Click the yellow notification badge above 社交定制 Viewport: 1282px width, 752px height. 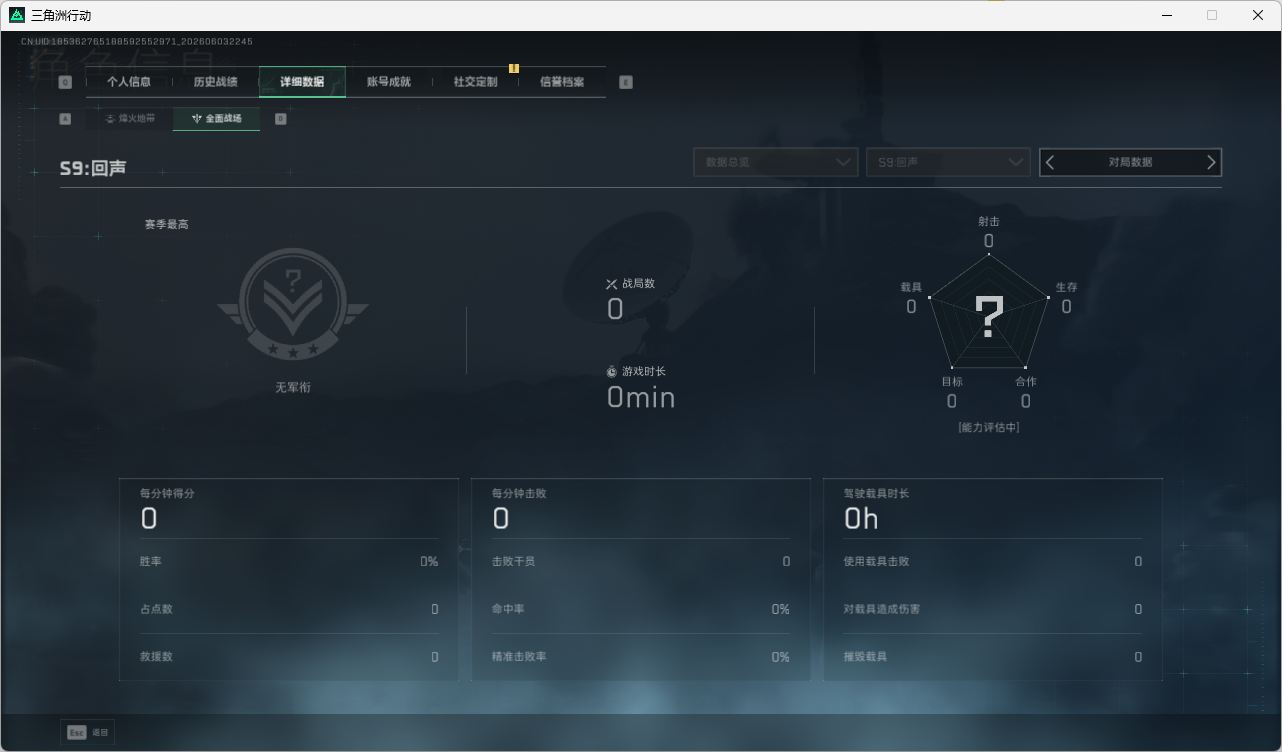[x=514, y=69]
